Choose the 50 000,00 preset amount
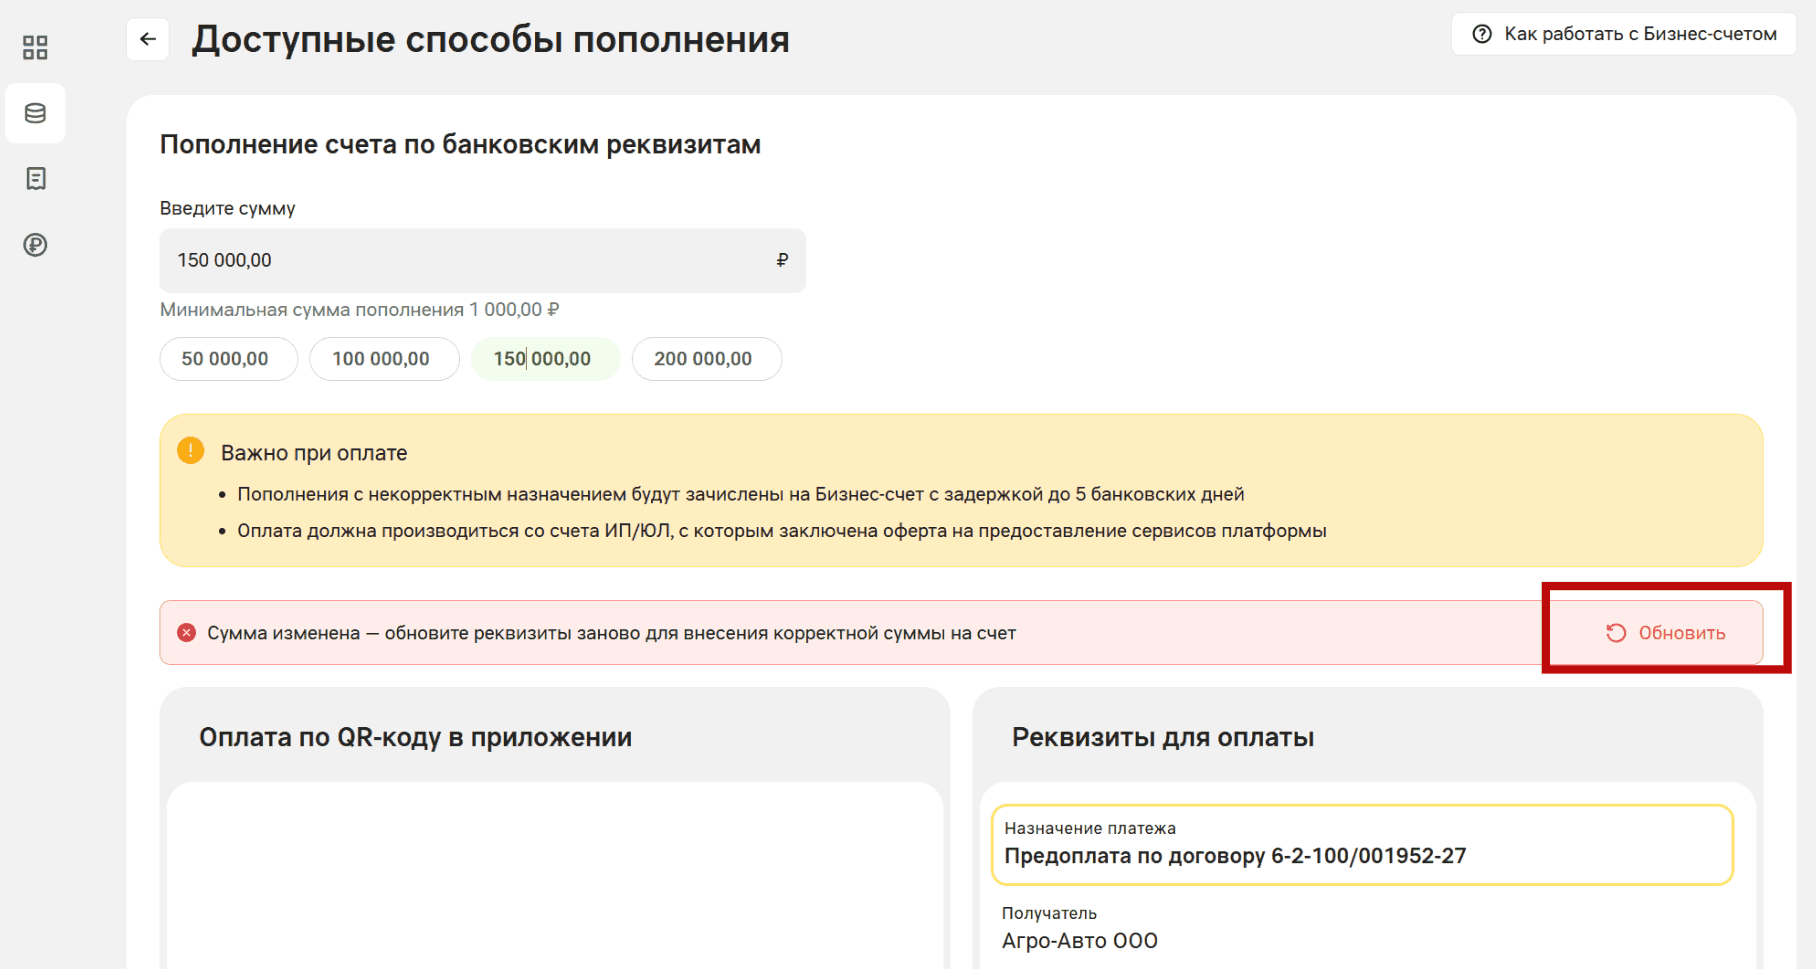The height and width of the screenshot is (969, 1816). tap(228, 359)
